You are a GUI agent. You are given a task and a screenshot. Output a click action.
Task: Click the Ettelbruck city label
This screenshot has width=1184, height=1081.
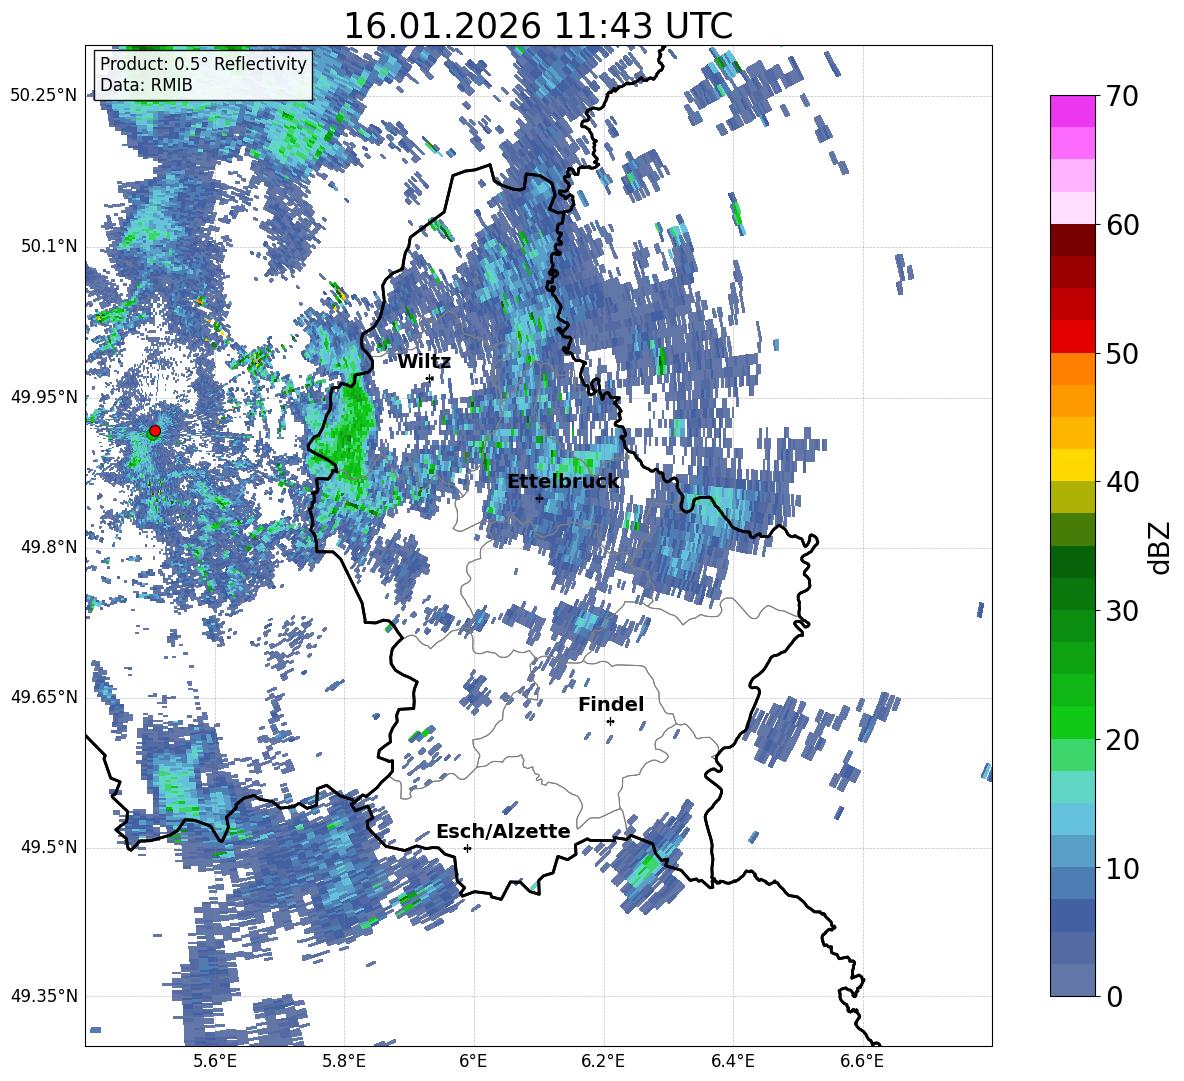click(x=563, y=482)
